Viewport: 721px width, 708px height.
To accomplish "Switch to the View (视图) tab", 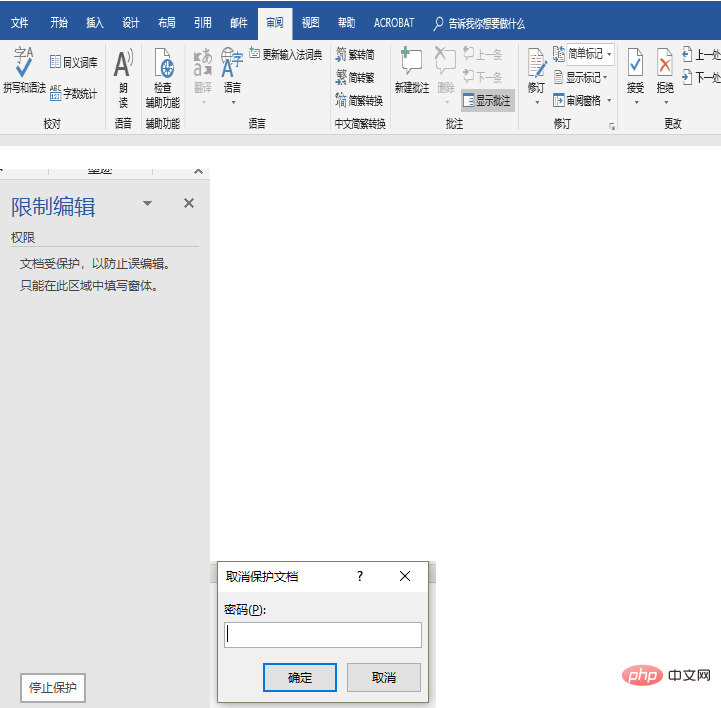I will pos(311,22).
